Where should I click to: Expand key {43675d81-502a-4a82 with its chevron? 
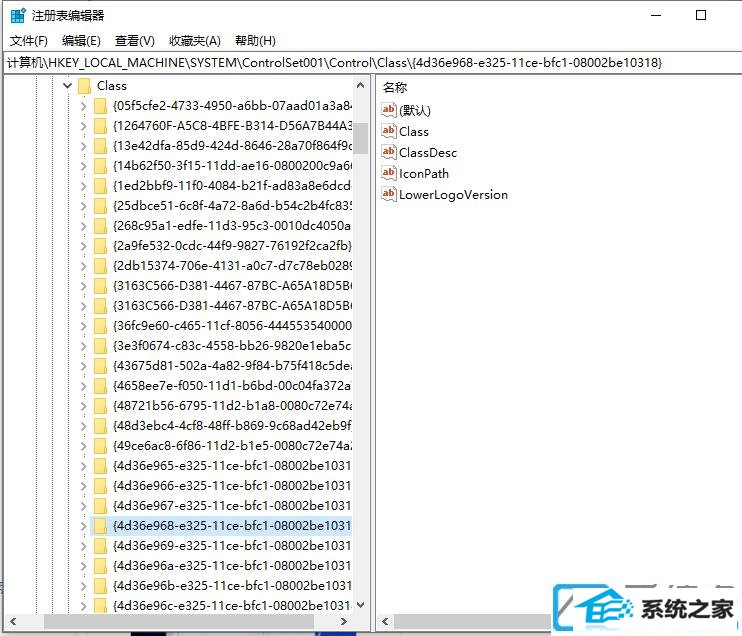(84, 366)
